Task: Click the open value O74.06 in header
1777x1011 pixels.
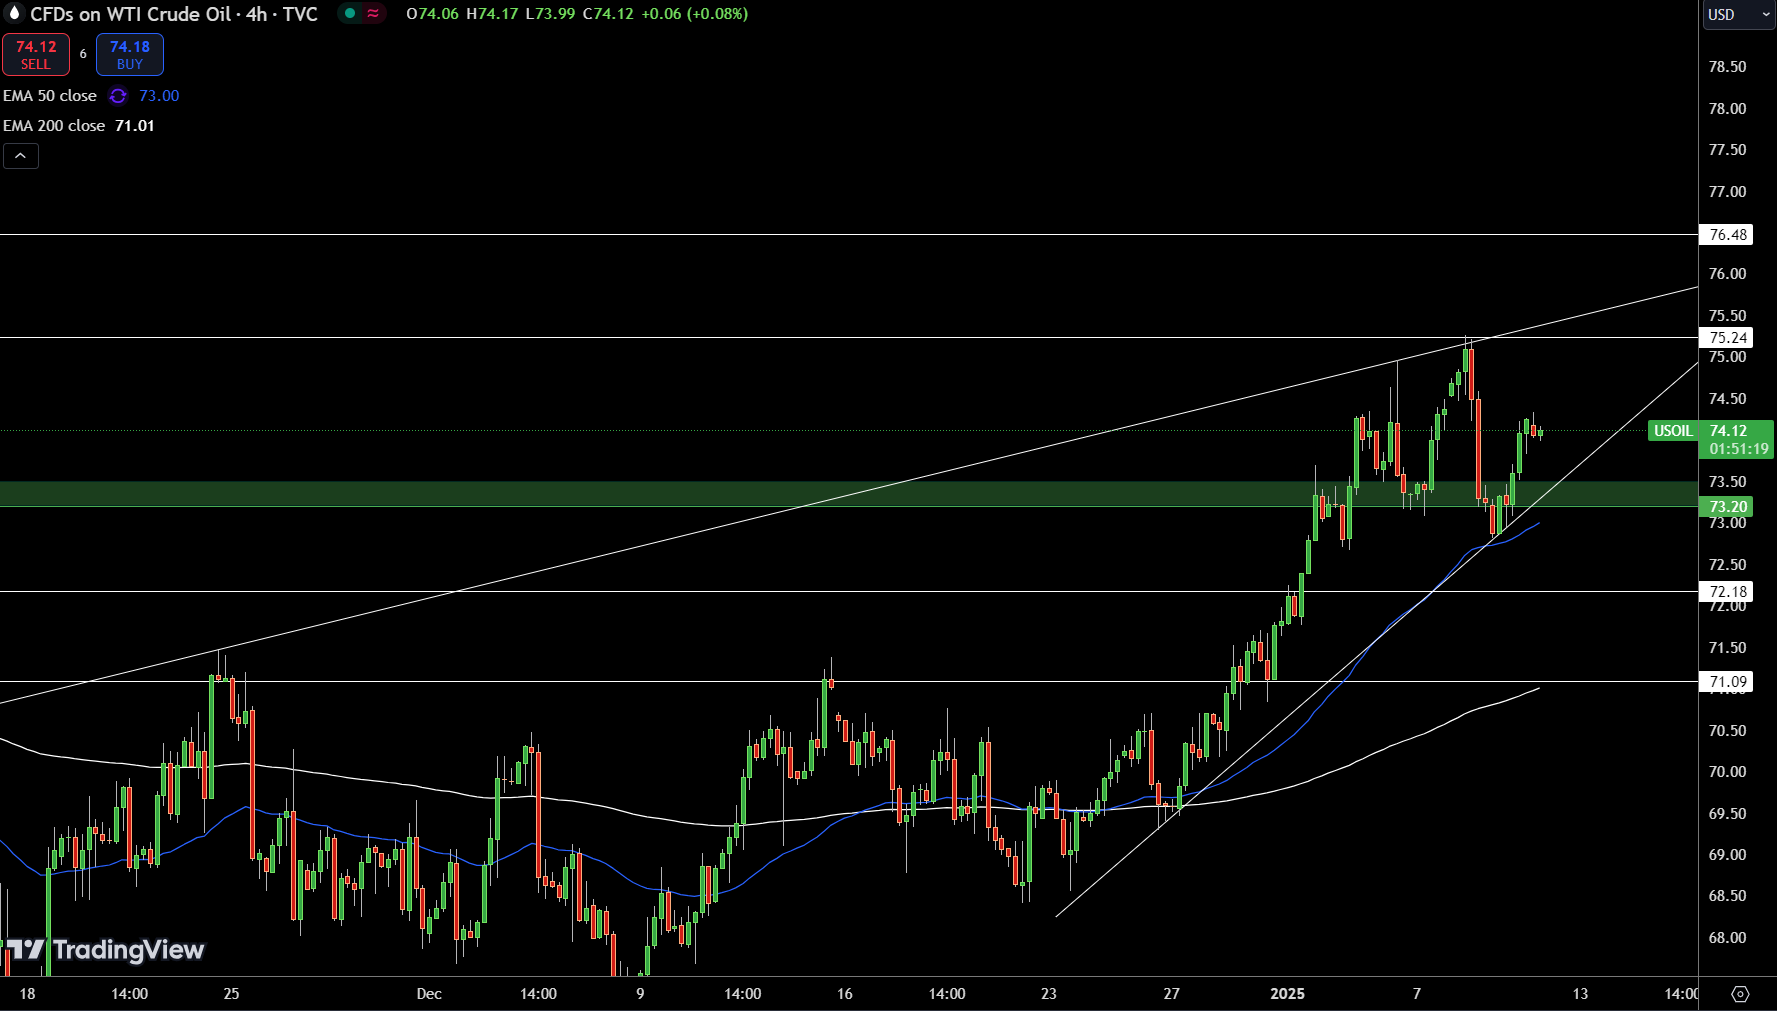Action: [x=432, y=14]
